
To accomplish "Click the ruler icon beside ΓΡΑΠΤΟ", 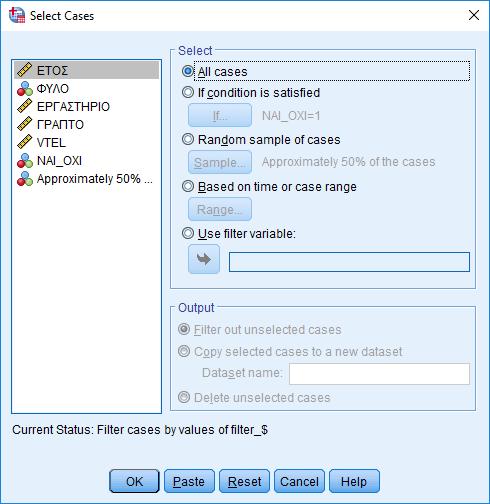I will tap(25, 124).
